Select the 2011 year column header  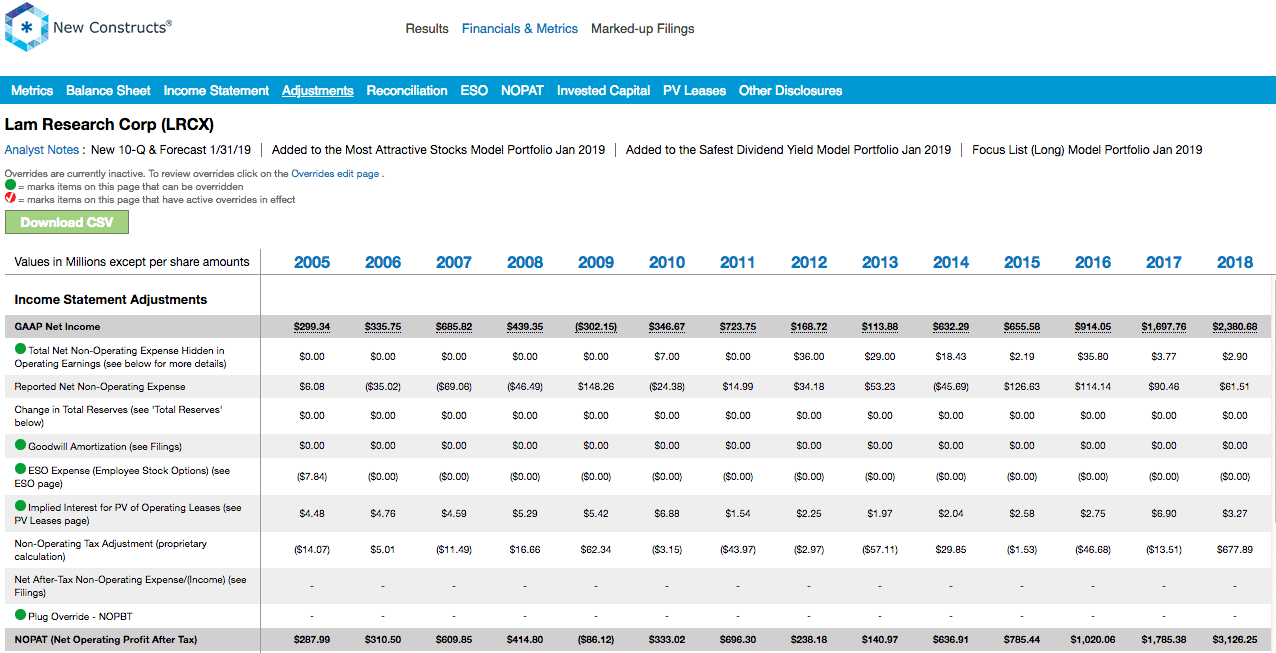tap(738, 262)
